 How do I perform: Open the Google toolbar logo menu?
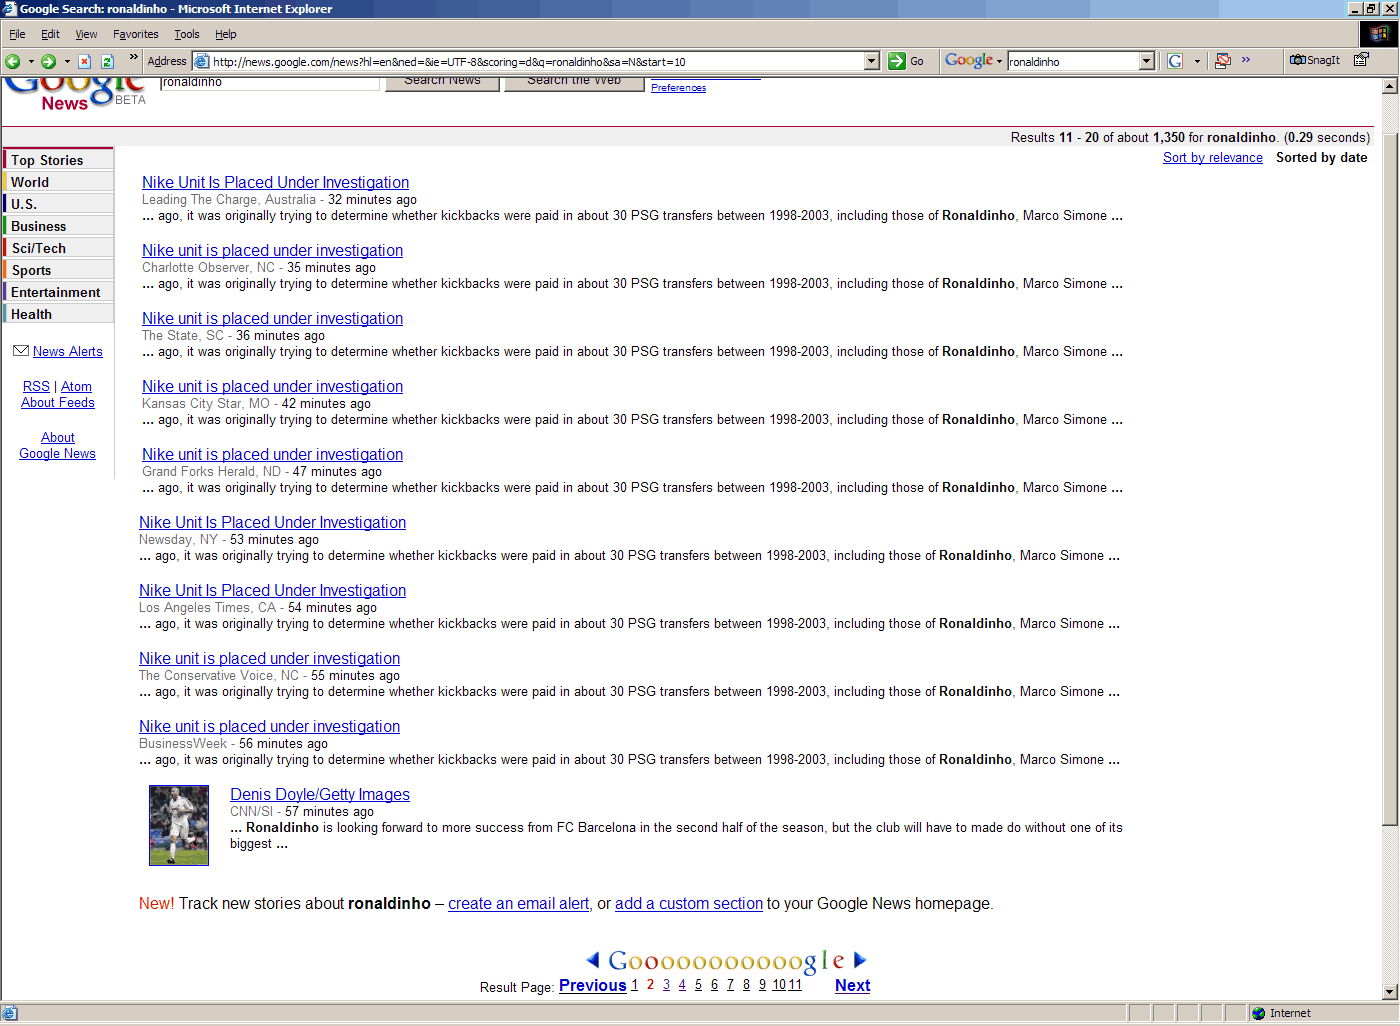coord(974,61)
